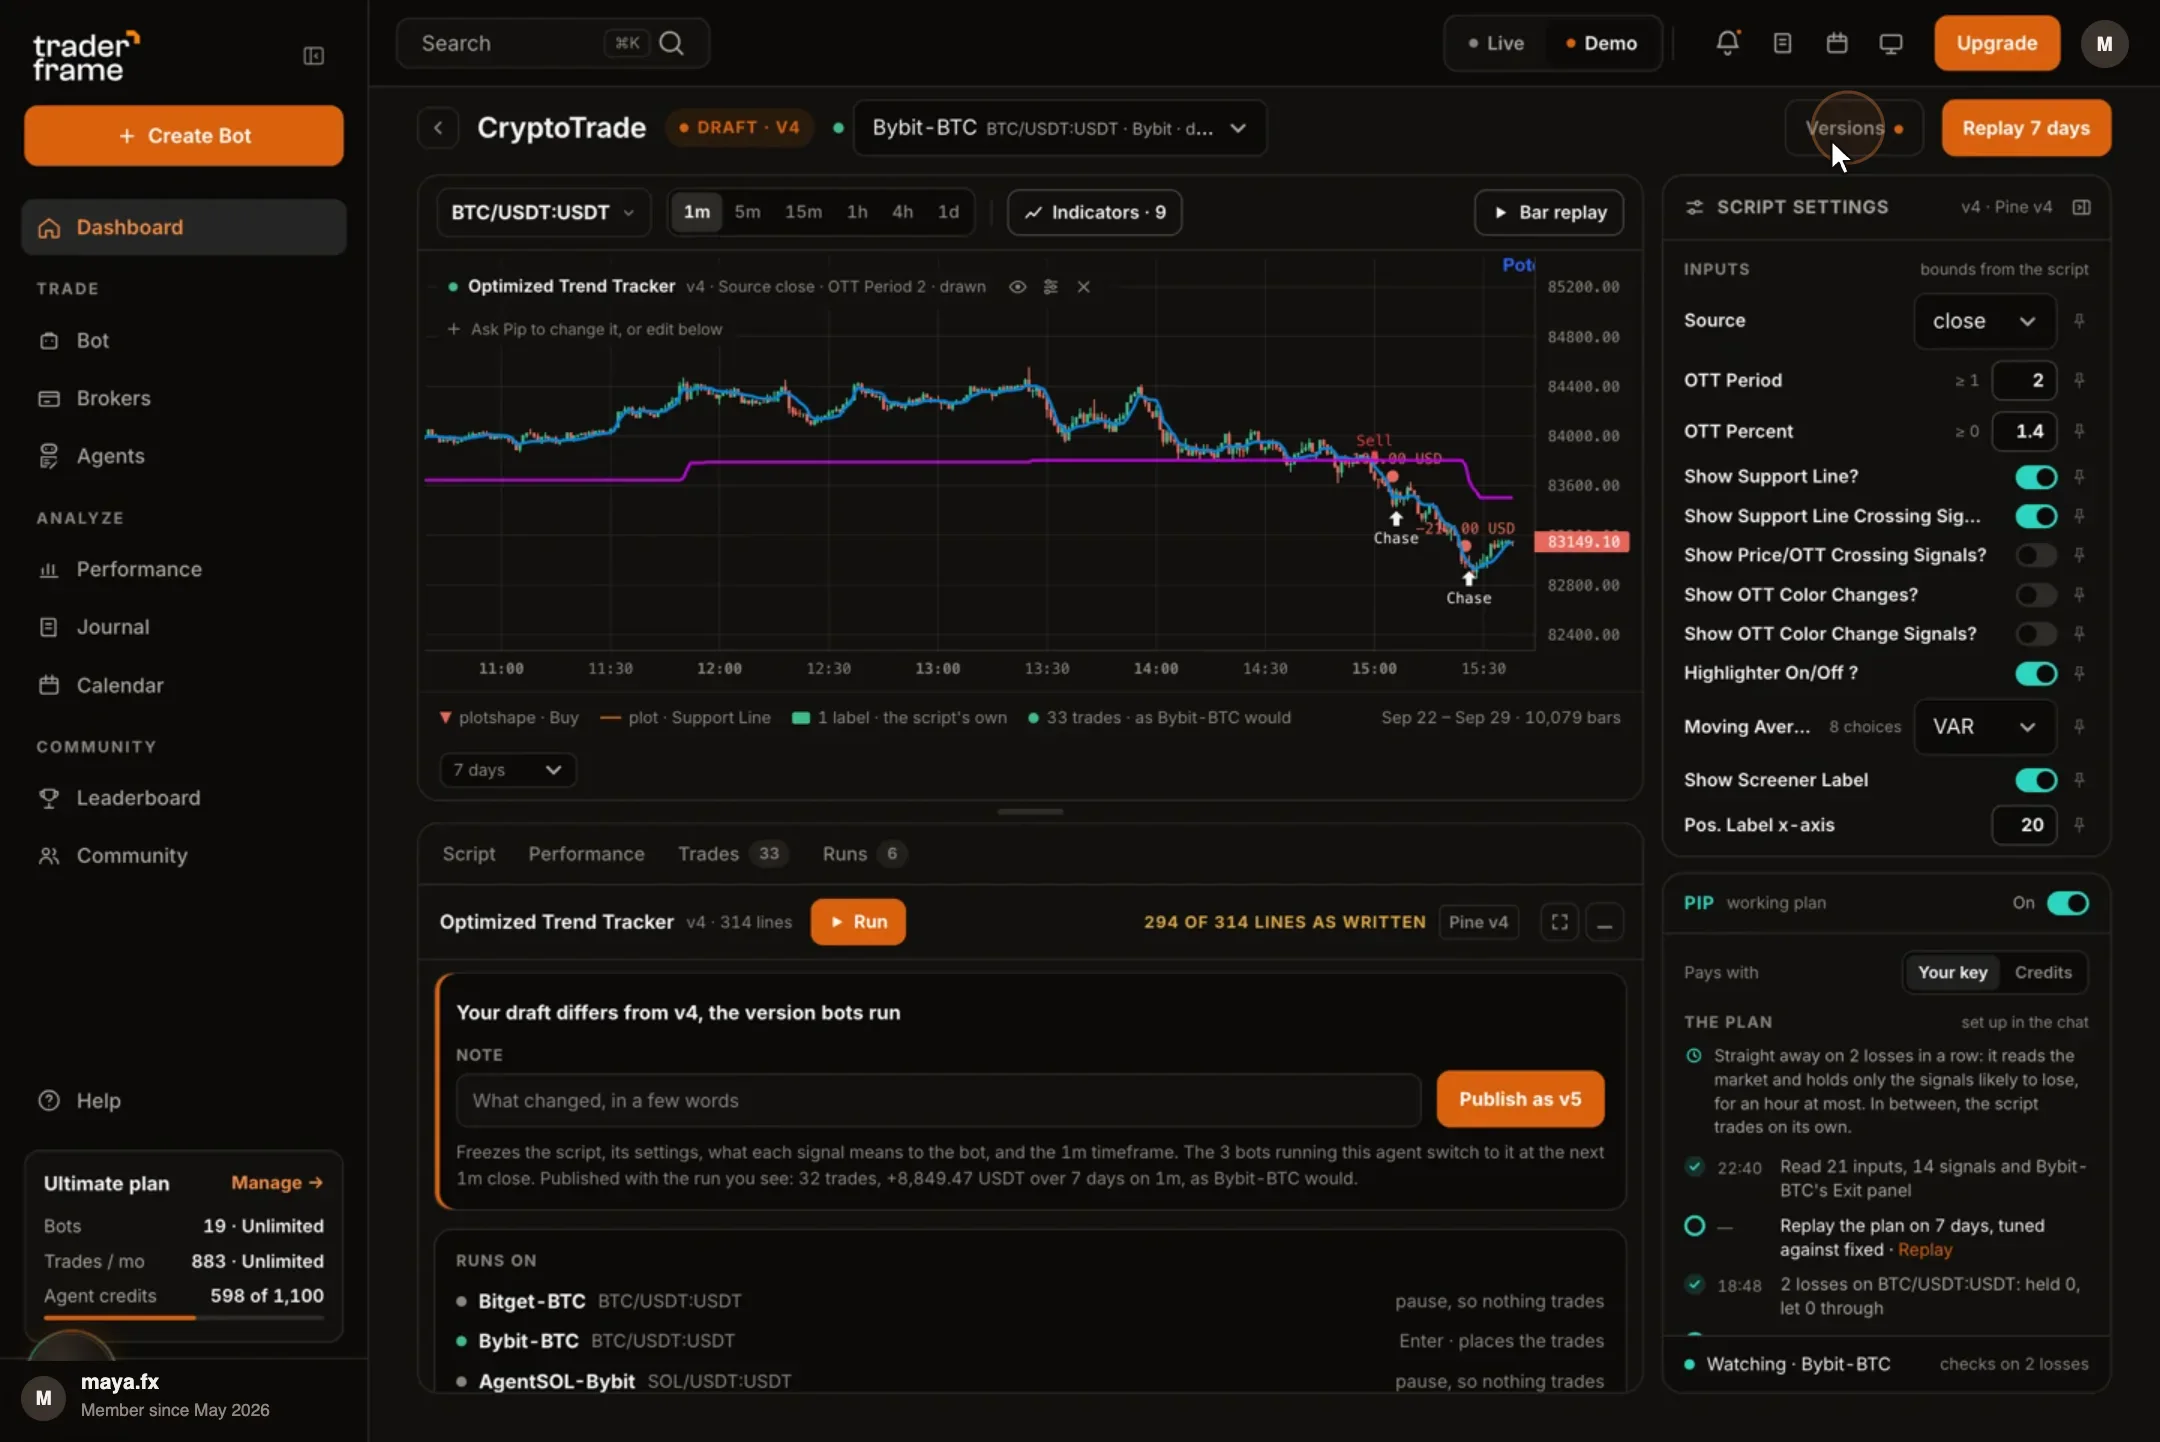
Task: Expand script editor to fullscreen
Action: click(x=1559, y=922)
